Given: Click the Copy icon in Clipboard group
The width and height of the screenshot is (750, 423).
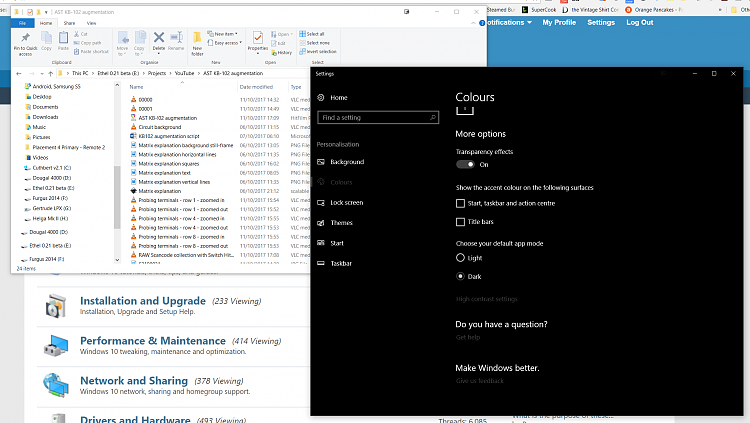Looking at the screenshot, I should 46,38.
